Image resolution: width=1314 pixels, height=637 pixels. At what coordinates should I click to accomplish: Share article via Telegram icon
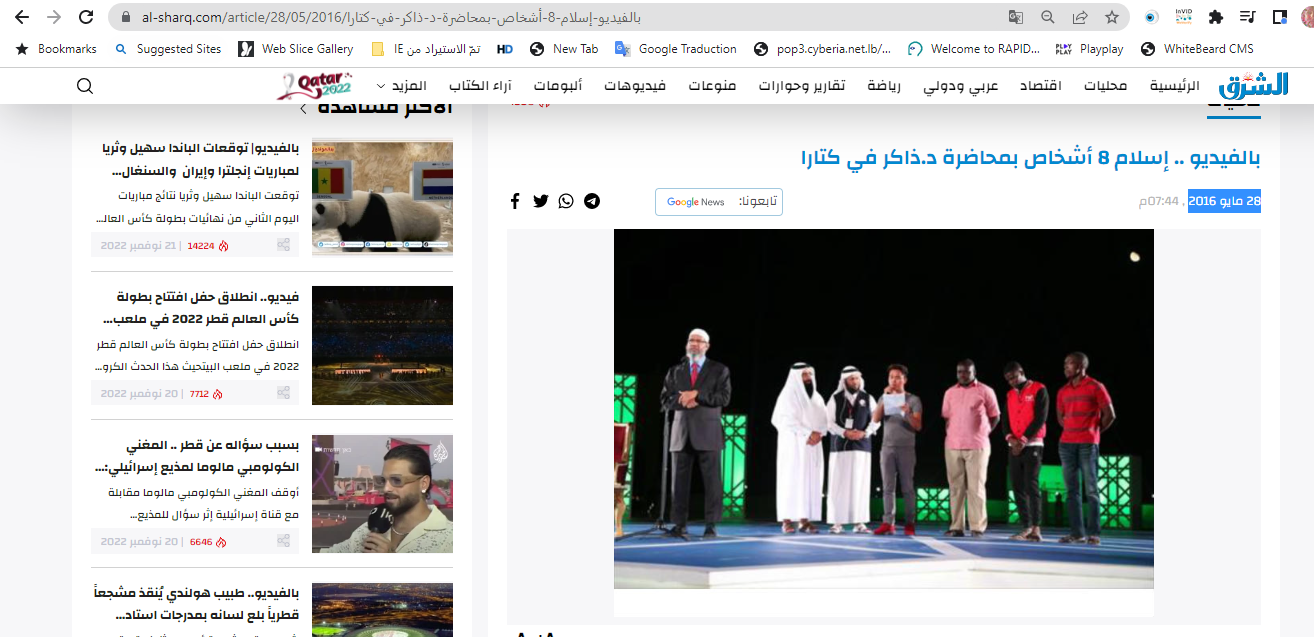[x=592, y=201]
